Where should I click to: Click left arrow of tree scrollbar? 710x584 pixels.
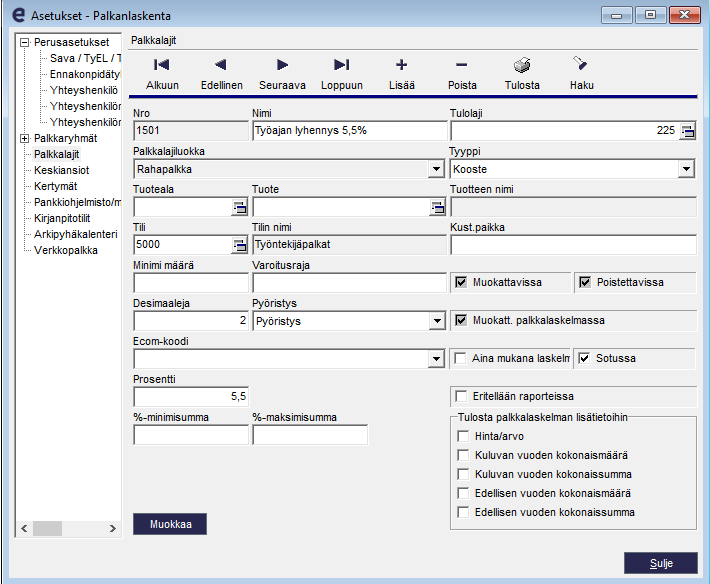pyautogui.click(x=24, y=529)
